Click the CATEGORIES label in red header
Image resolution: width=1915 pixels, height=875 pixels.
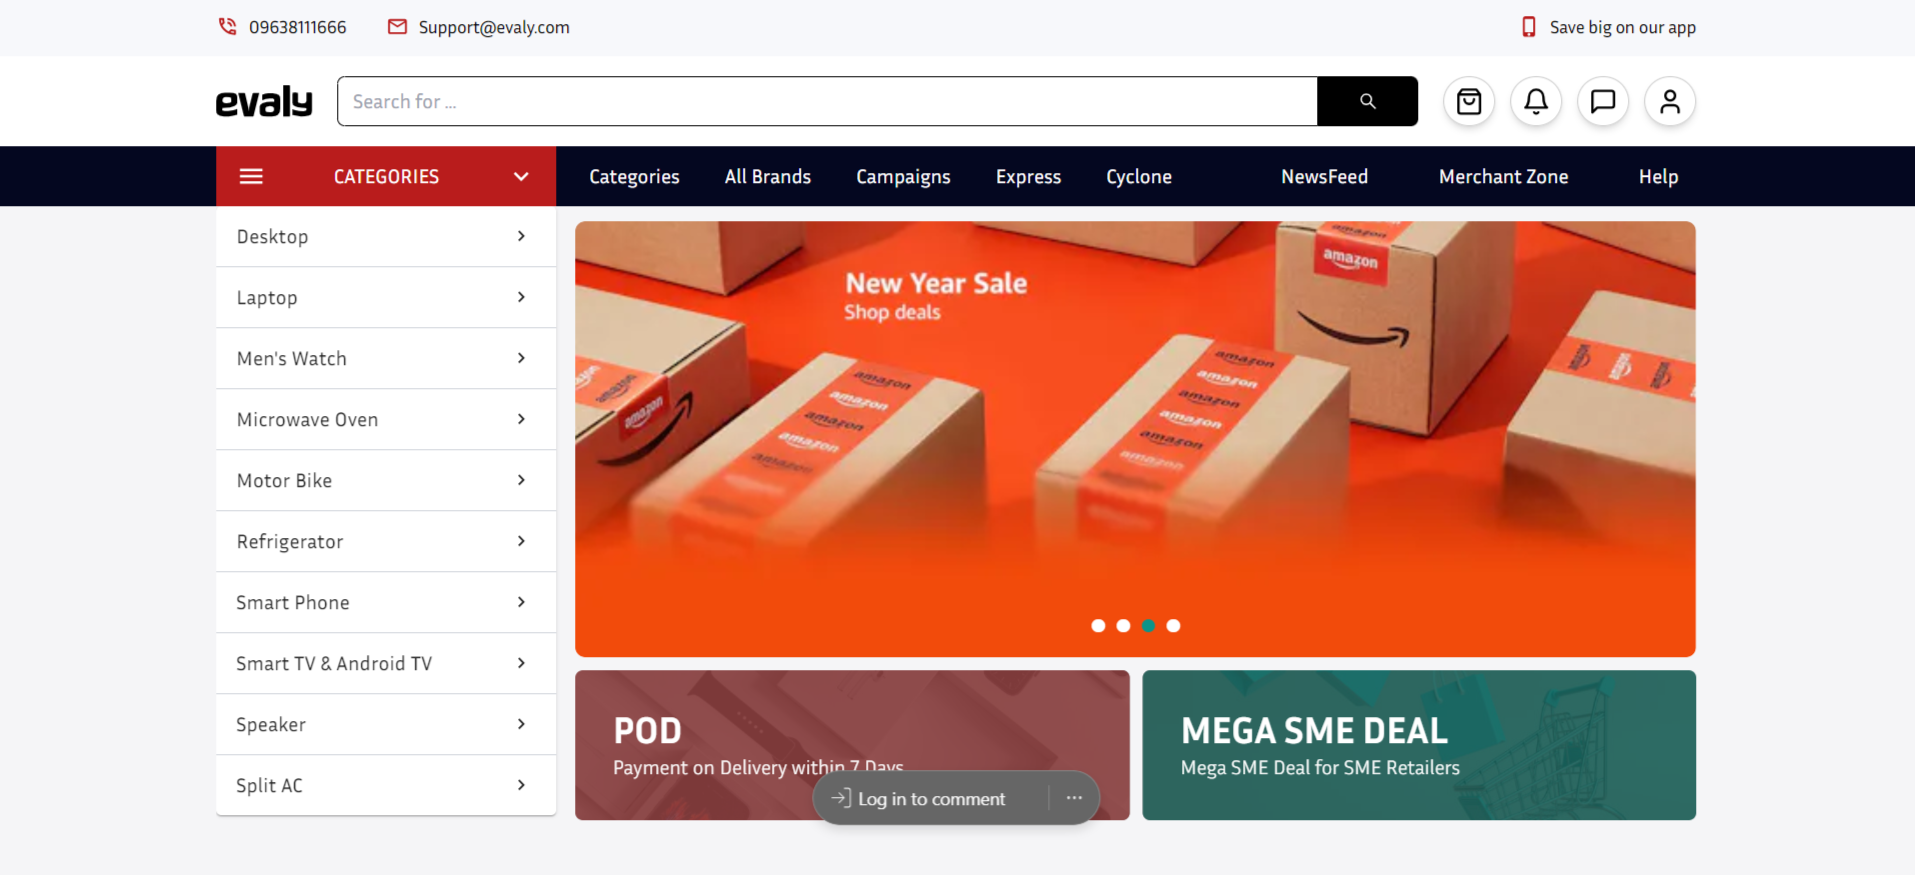(386, 176)
